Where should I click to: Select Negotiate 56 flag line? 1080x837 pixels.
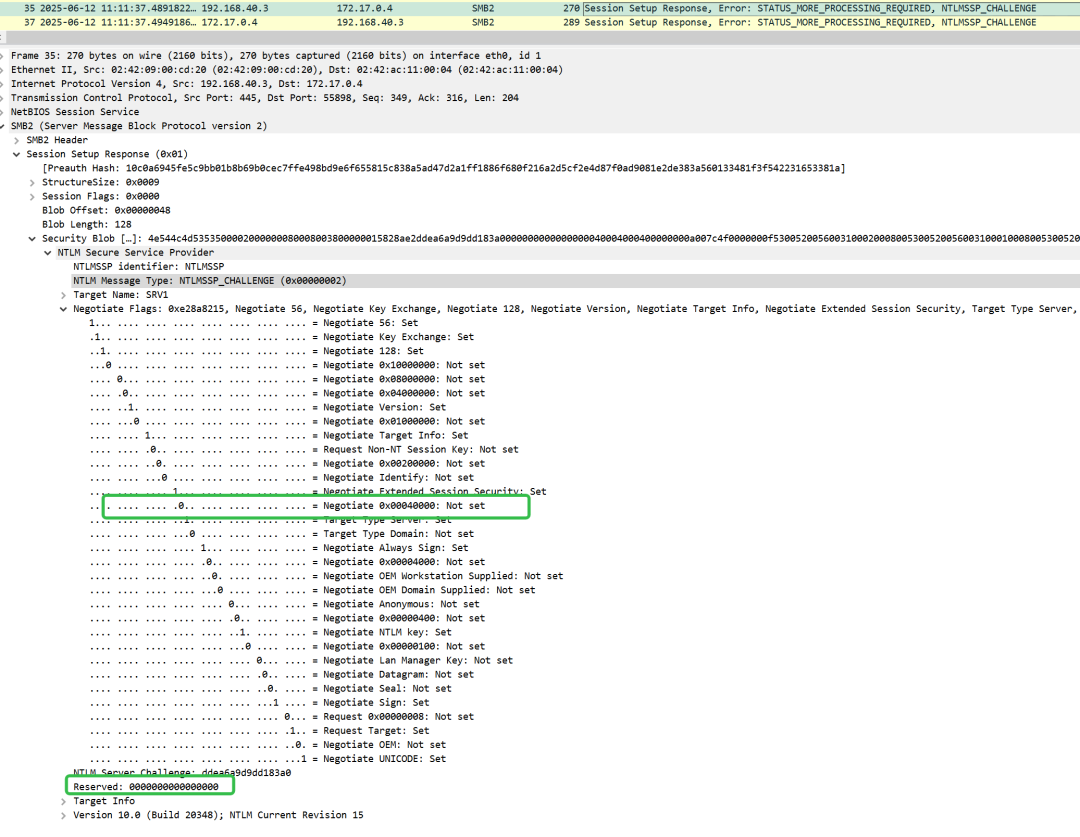[x=253, y=323]
